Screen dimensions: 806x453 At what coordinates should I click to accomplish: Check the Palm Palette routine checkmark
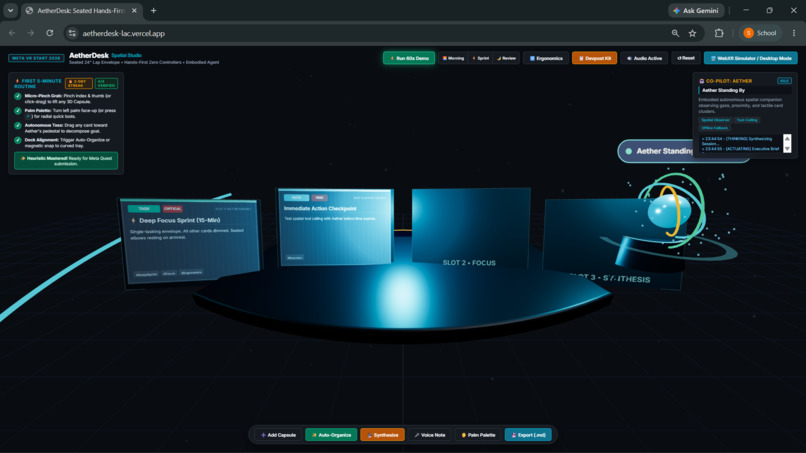point(18,111)
